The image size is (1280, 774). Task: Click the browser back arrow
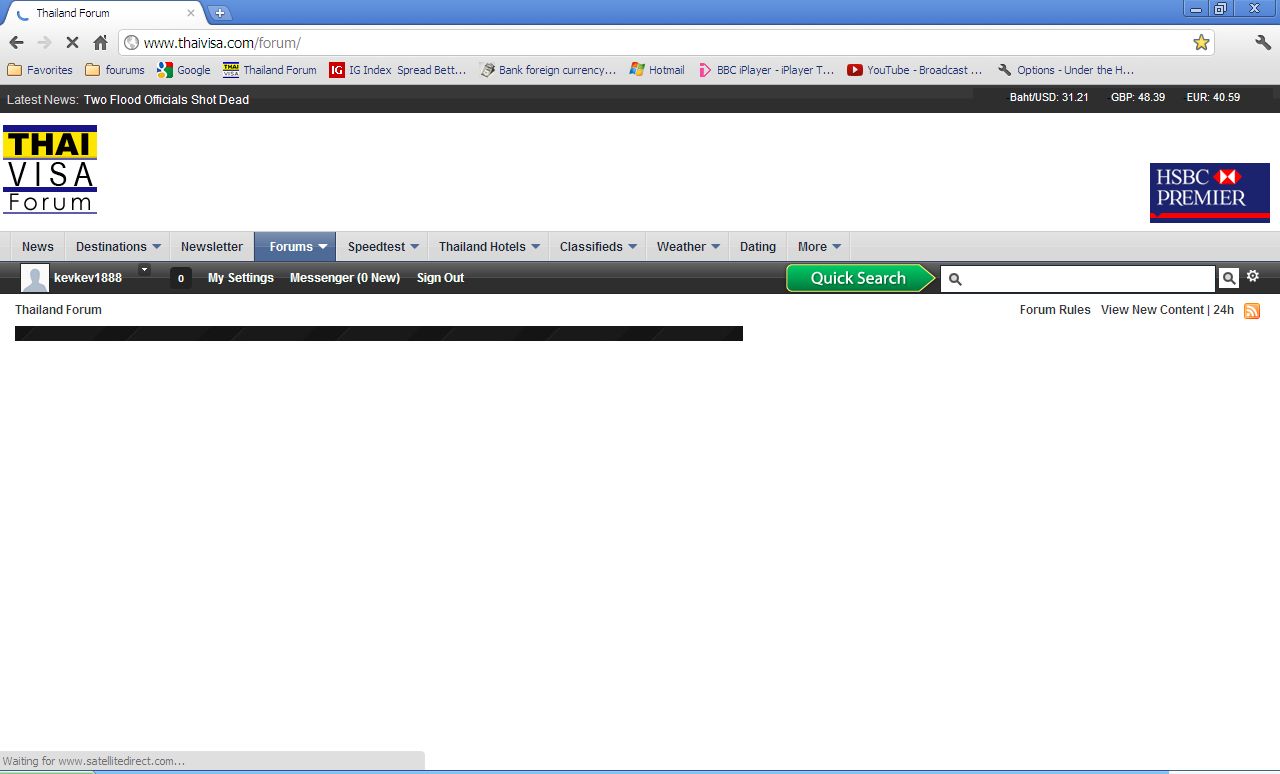16,42
